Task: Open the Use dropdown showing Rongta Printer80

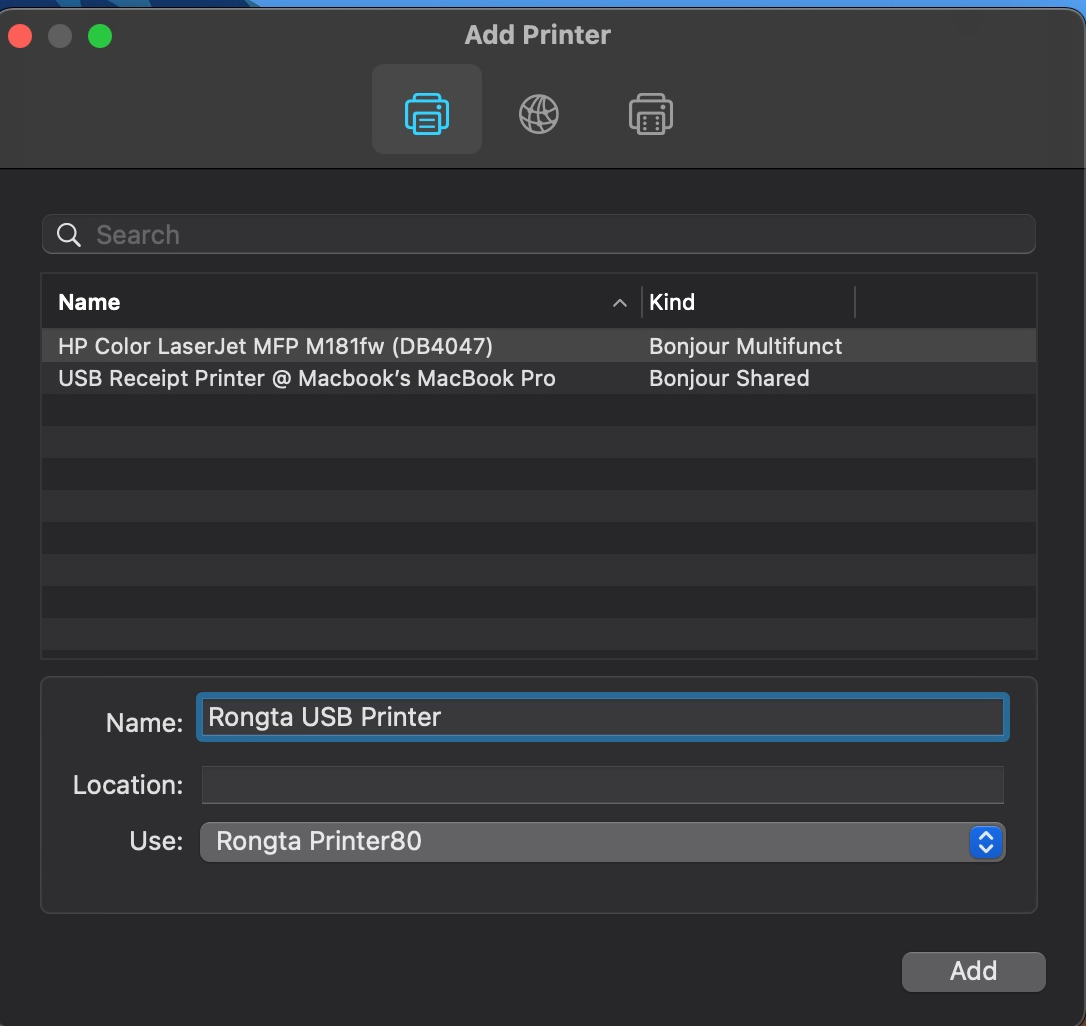Action: coord(603,842)
